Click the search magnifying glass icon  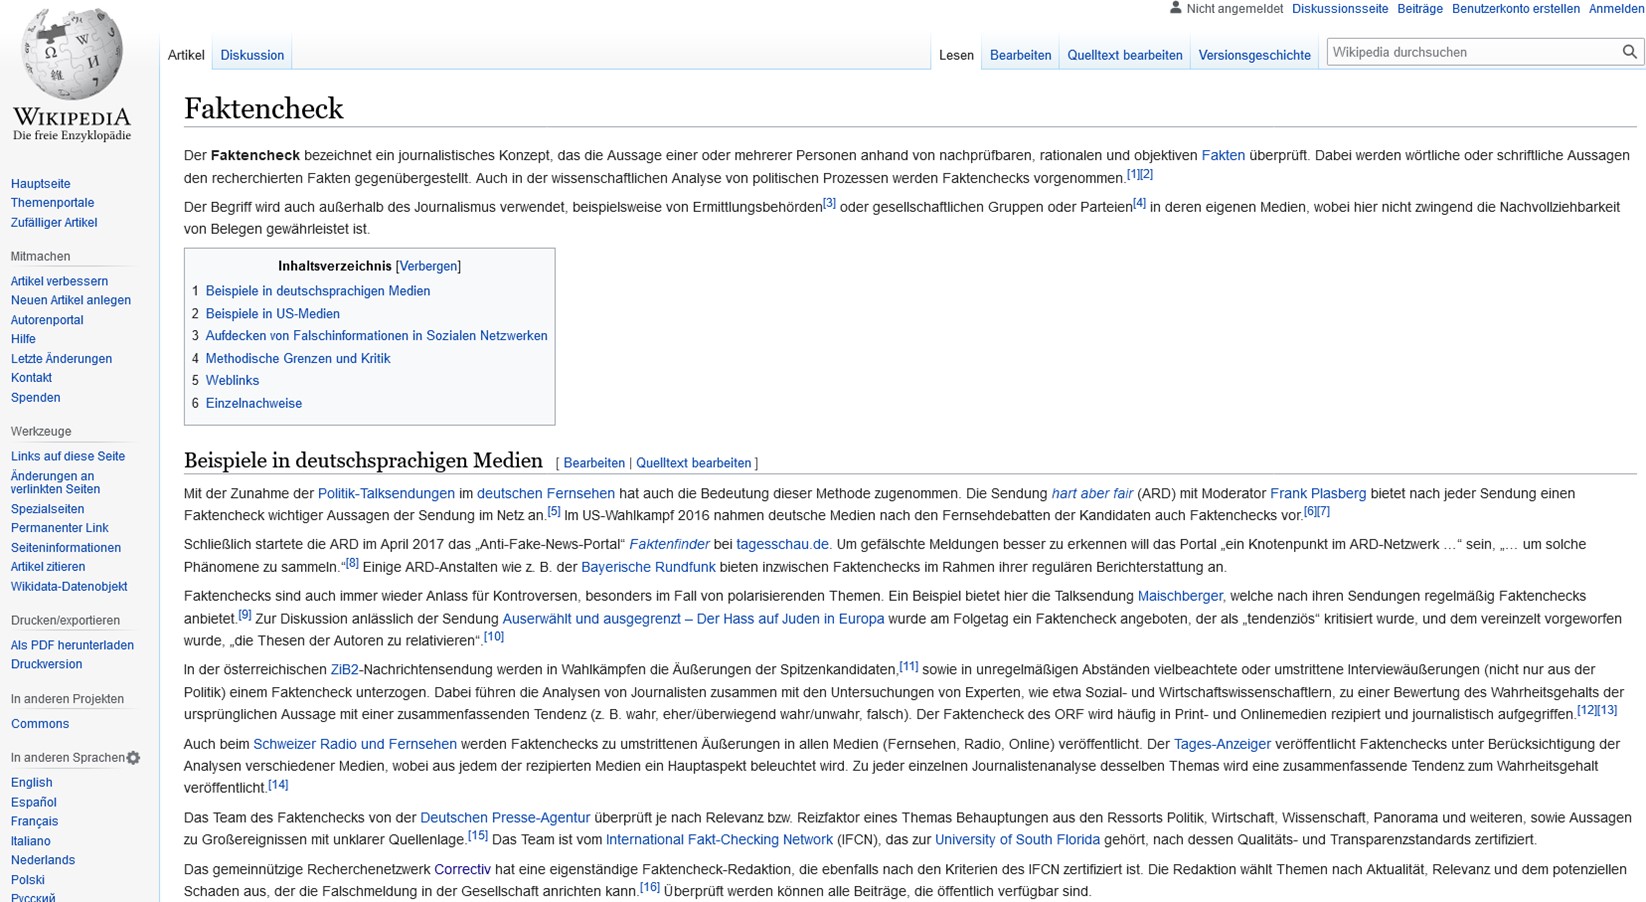[1629, 52]
